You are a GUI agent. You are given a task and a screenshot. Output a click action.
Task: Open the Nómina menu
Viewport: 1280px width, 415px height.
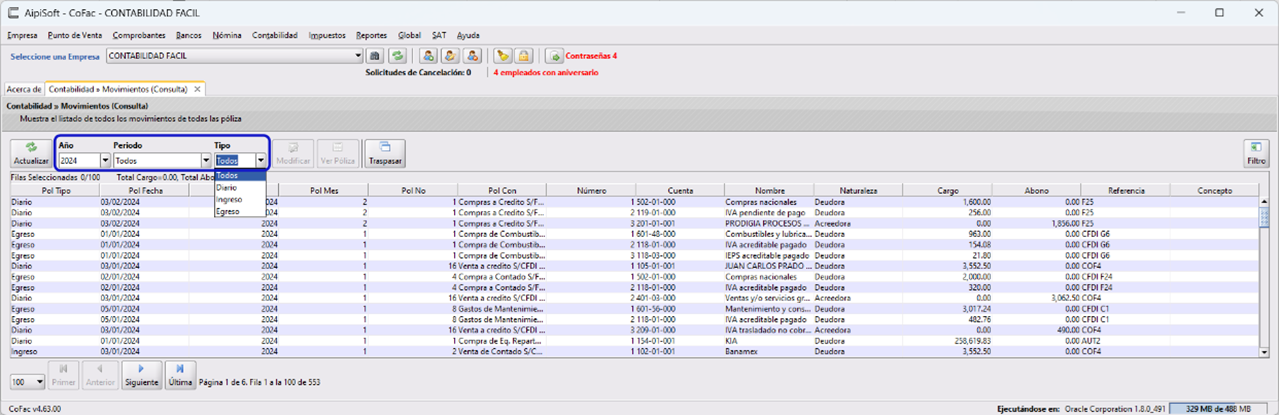[x=227, y=35]
